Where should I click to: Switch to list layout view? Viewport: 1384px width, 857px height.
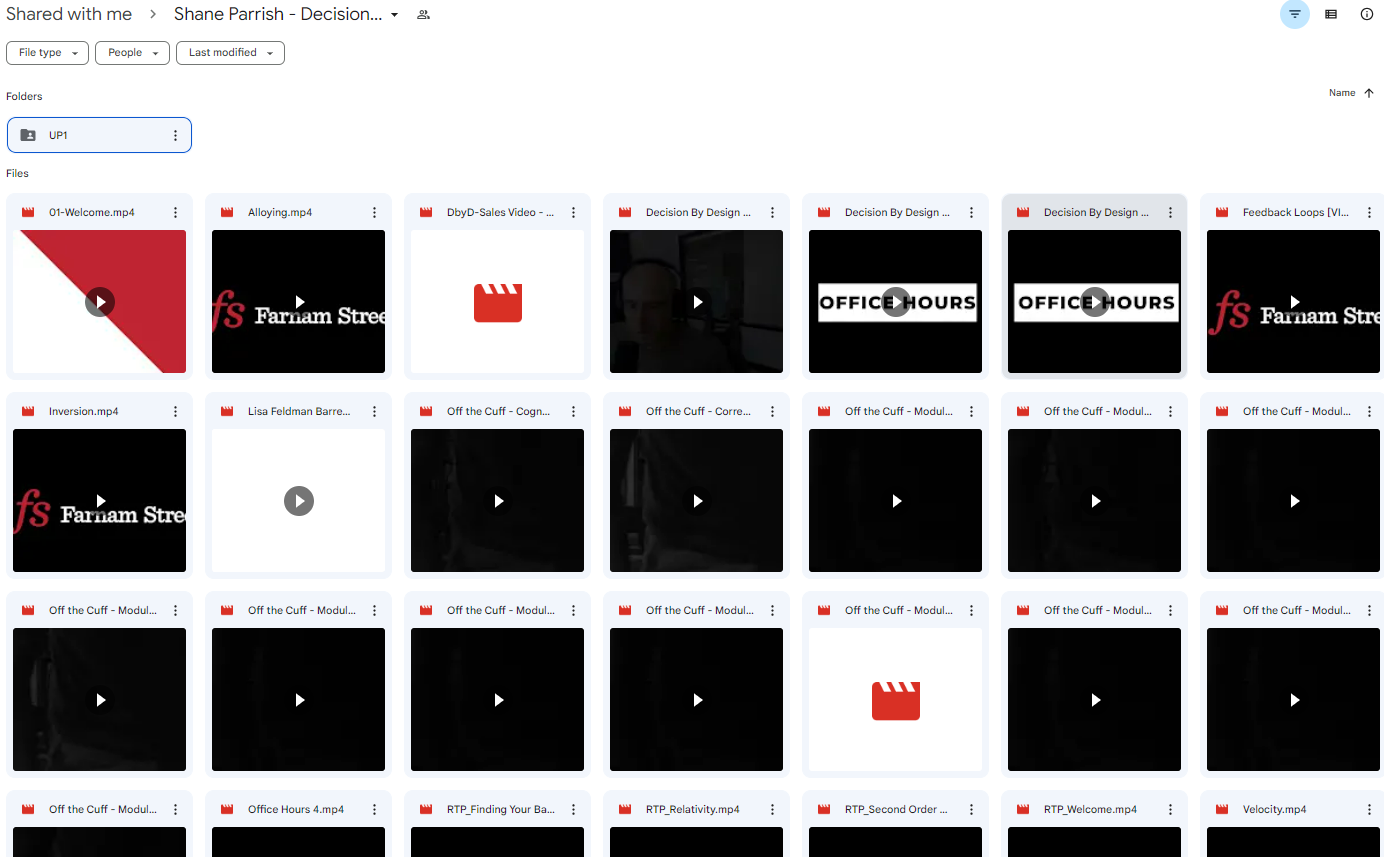(x=1331, y=14)
